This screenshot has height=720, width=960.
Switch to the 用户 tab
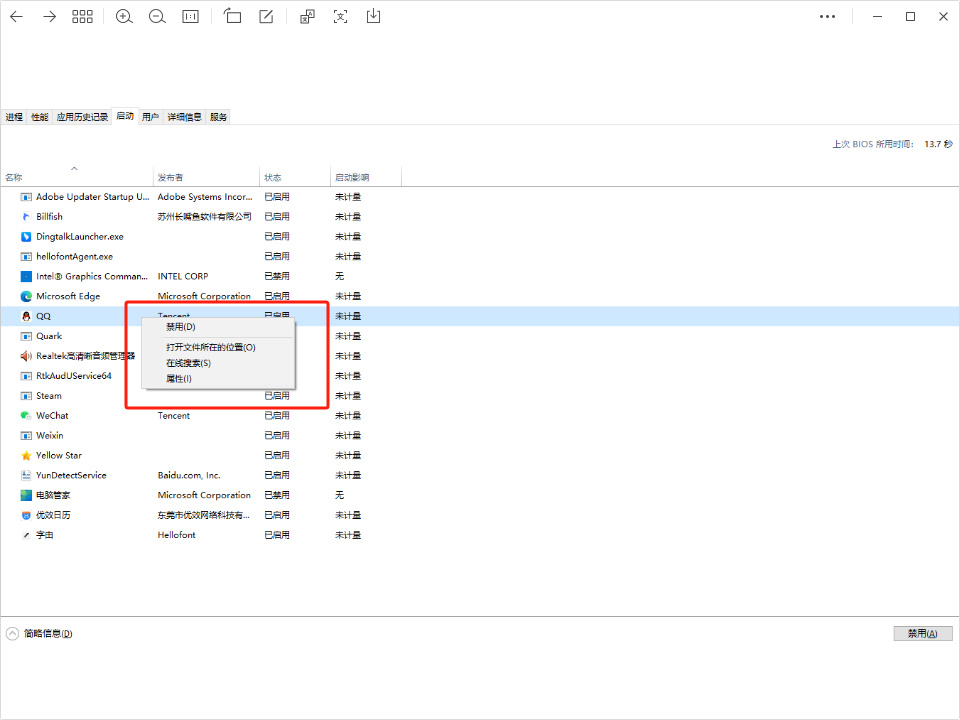(x=151, y=117)
